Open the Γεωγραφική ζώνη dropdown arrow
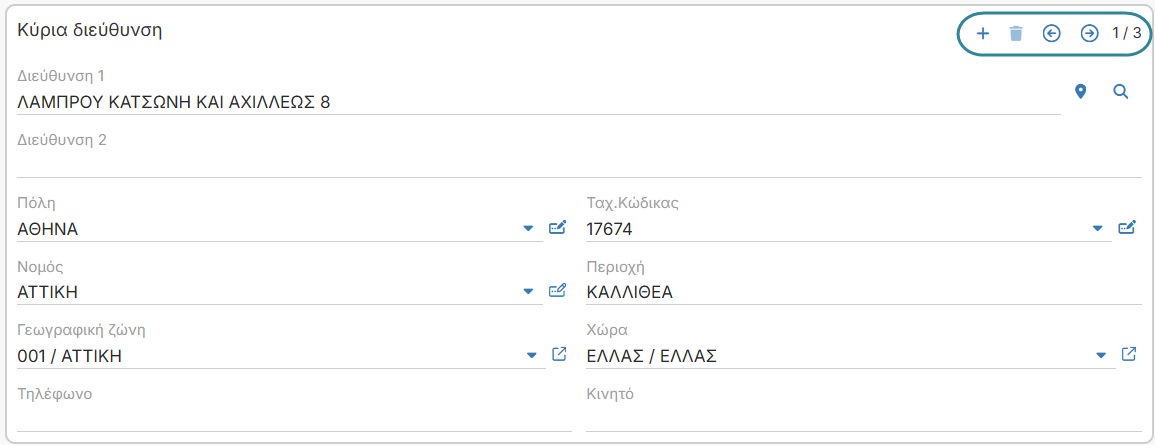 (532, 356)
